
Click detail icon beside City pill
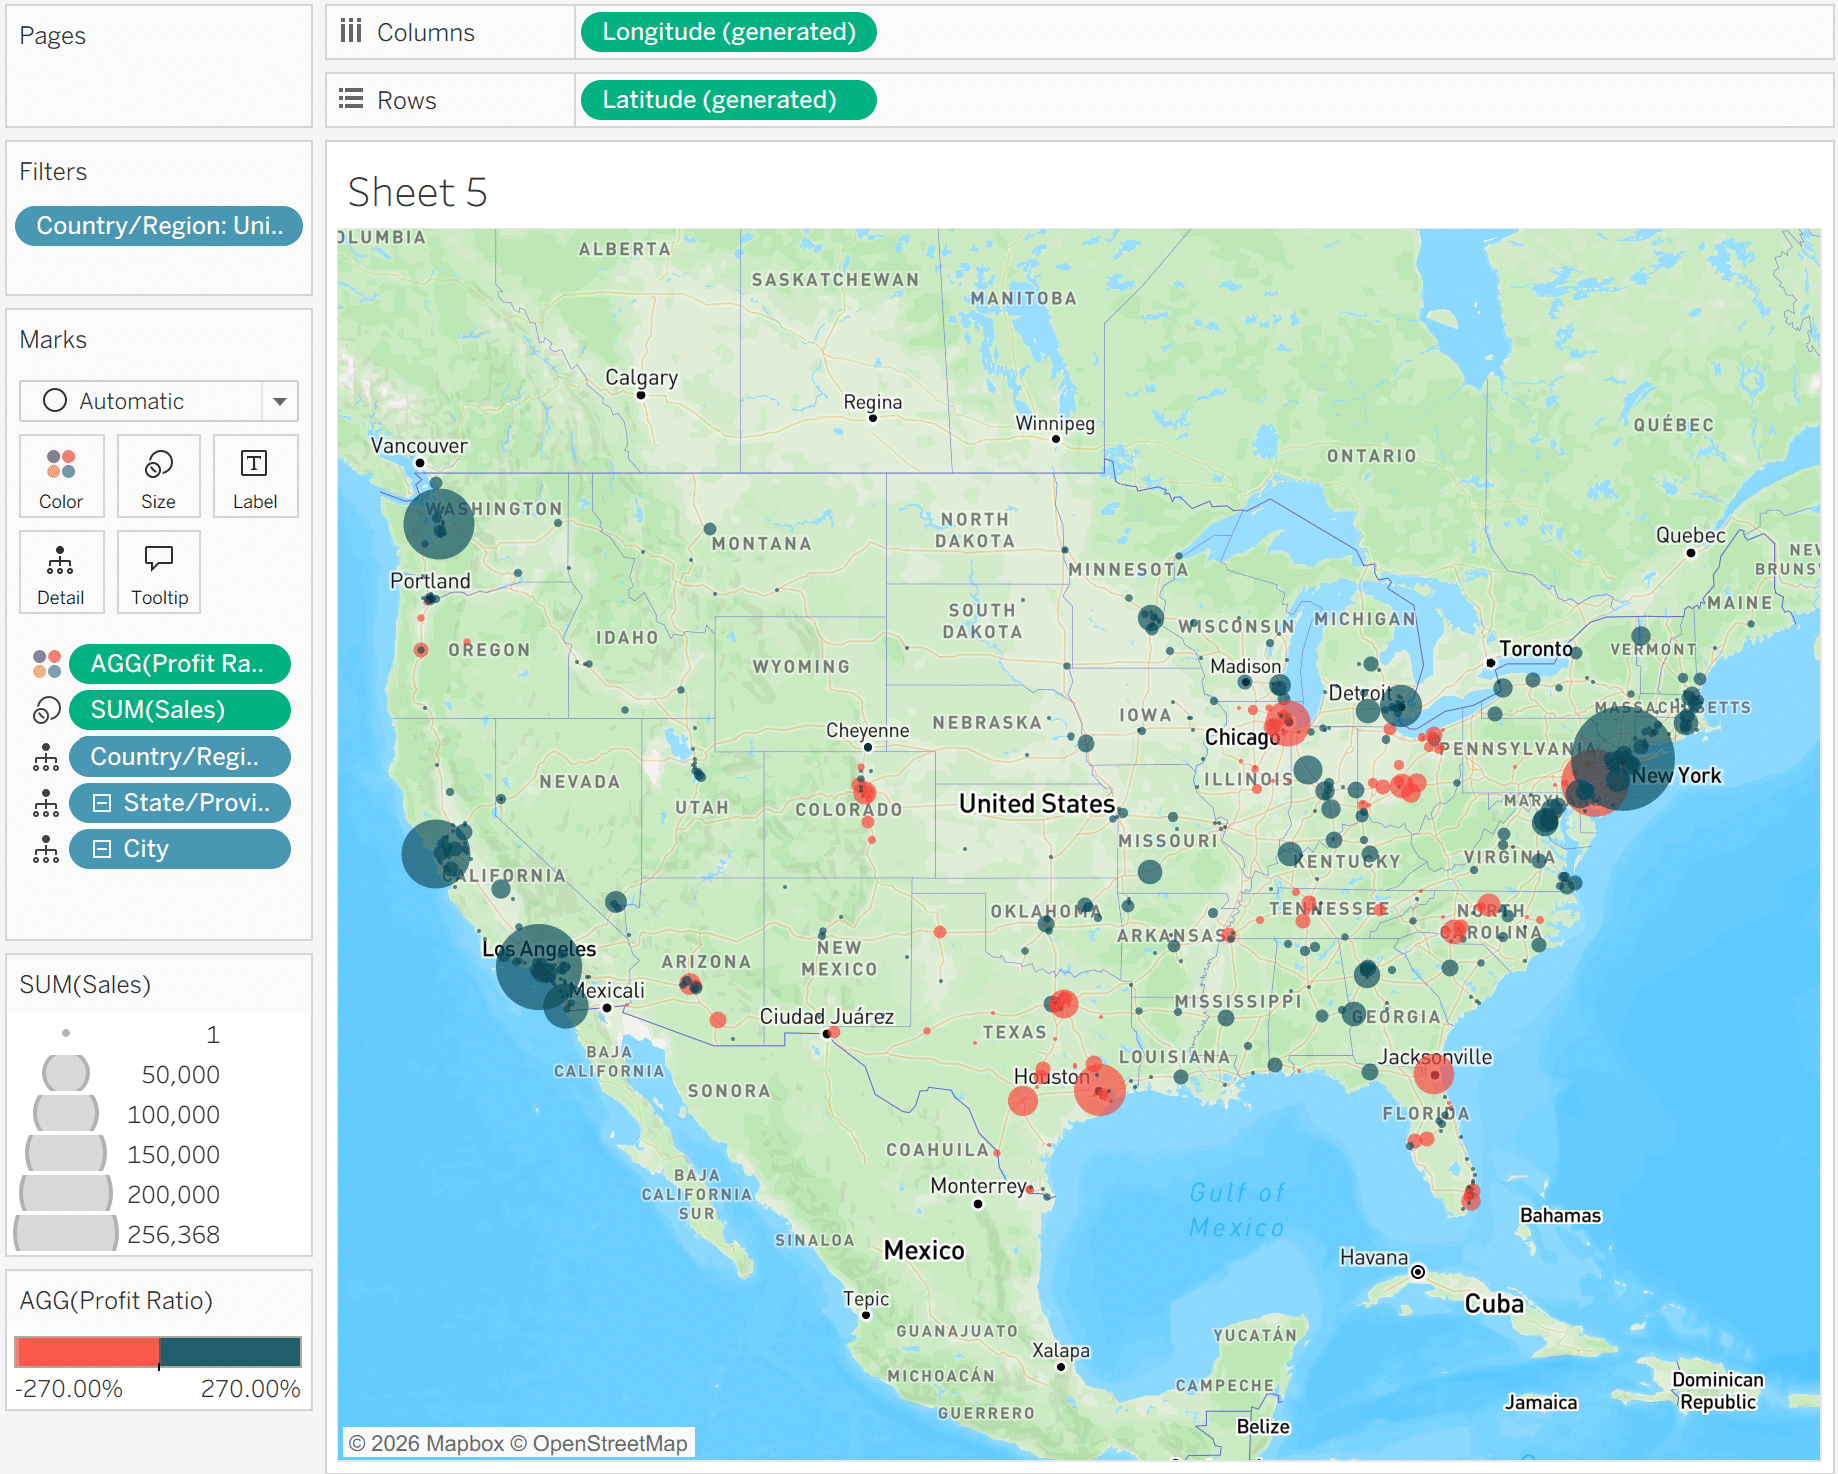(x=46, y=849)
